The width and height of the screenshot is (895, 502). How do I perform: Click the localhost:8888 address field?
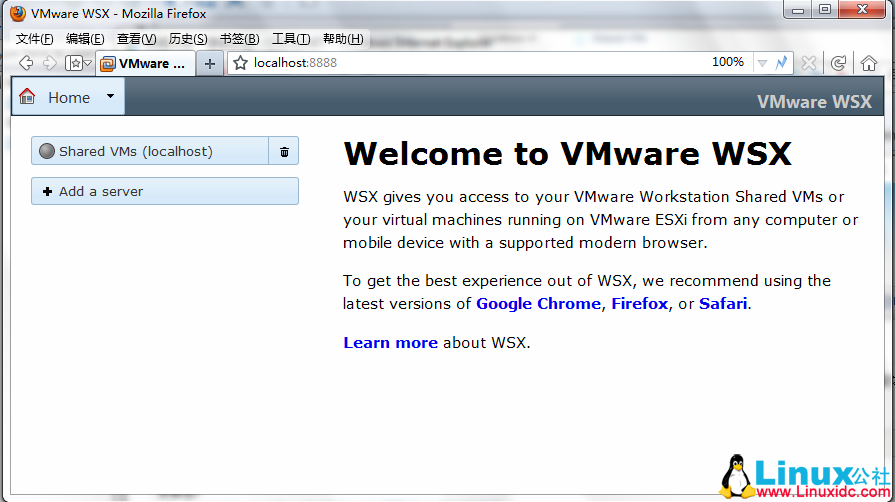coord(470,63)
